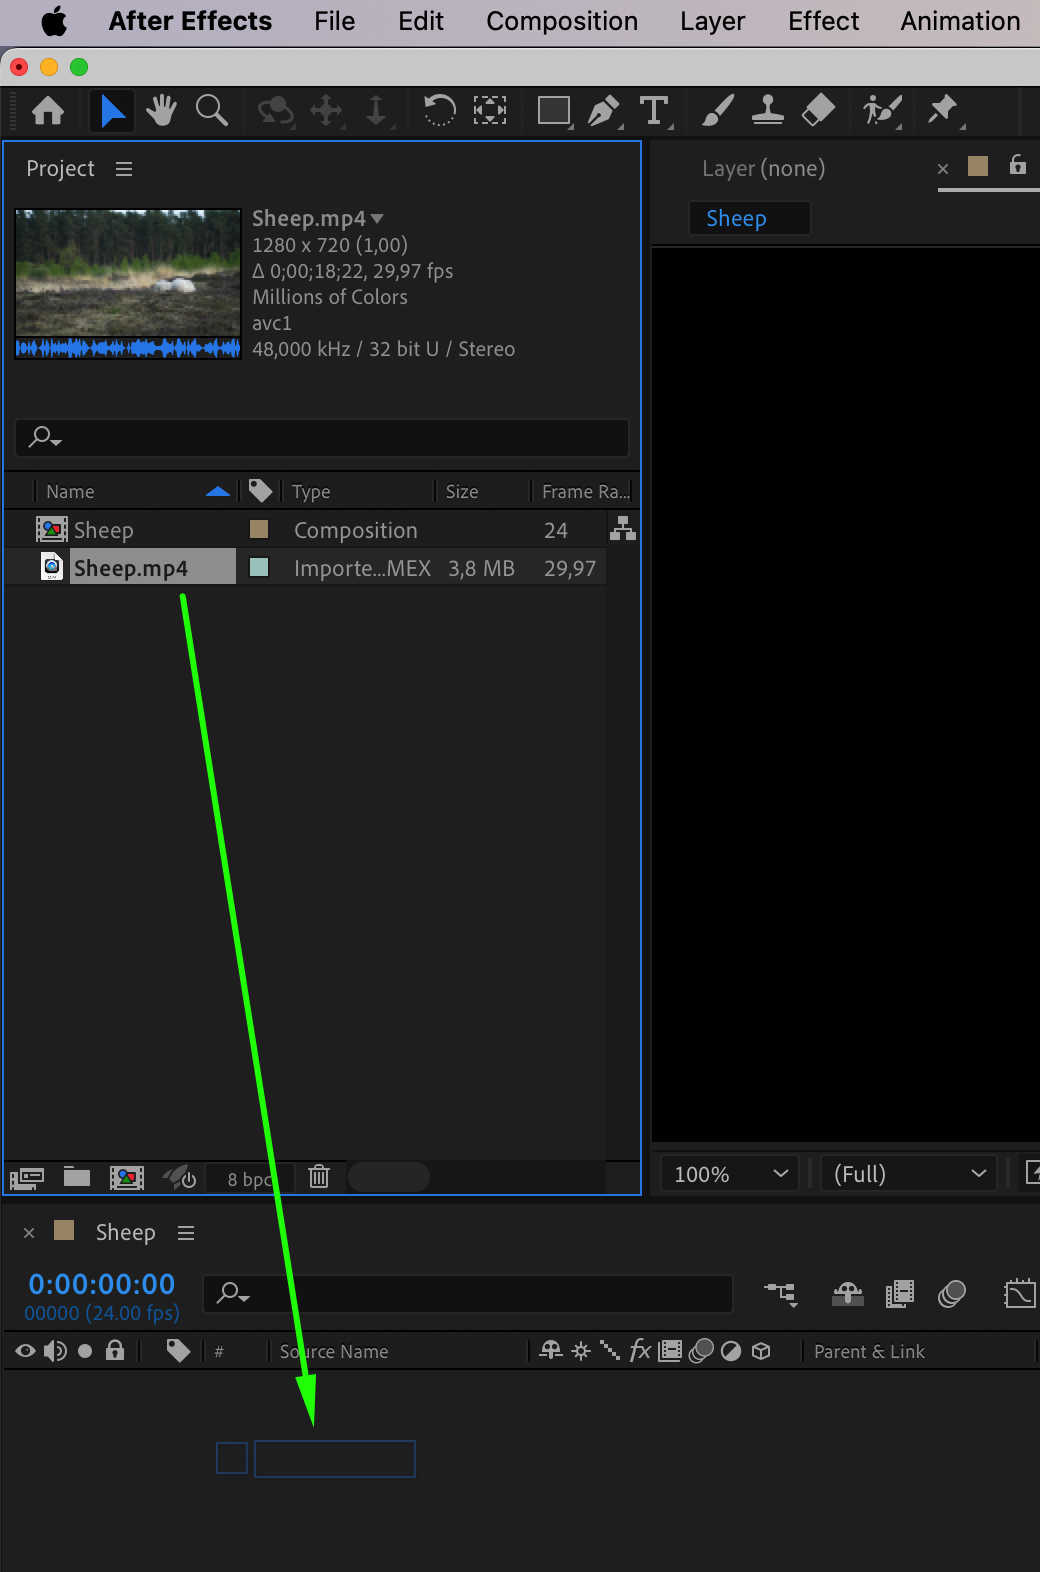Image resolution: width=1040 pixels, height=1572 pixels.
Task: Select the Selection arrow tool
Action: (x=112, y=110)
